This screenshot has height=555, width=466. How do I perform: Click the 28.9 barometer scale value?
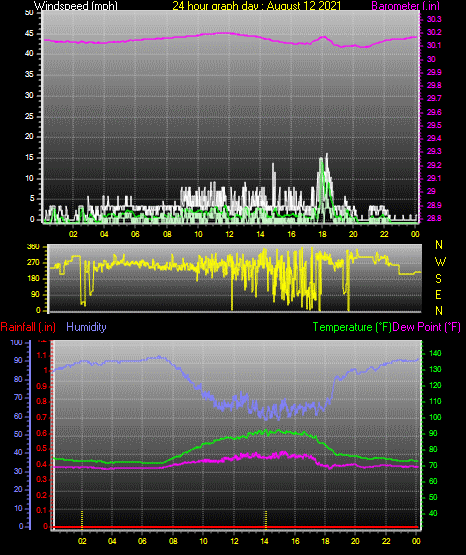click(x=434, y=205)
